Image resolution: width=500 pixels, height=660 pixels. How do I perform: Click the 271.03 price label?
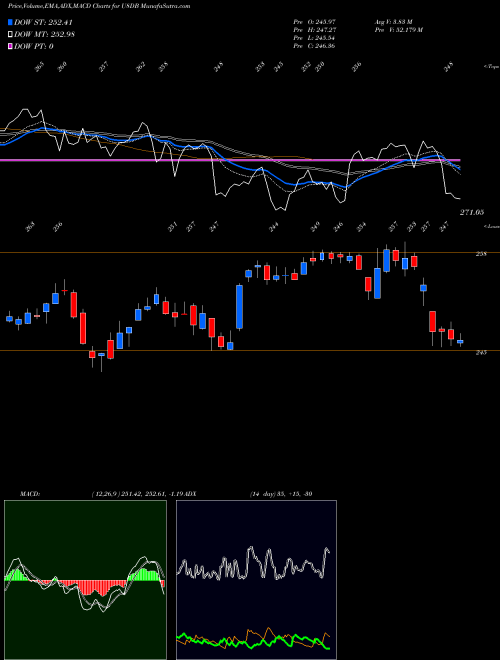pyautogui.click(x=471, y=213)
